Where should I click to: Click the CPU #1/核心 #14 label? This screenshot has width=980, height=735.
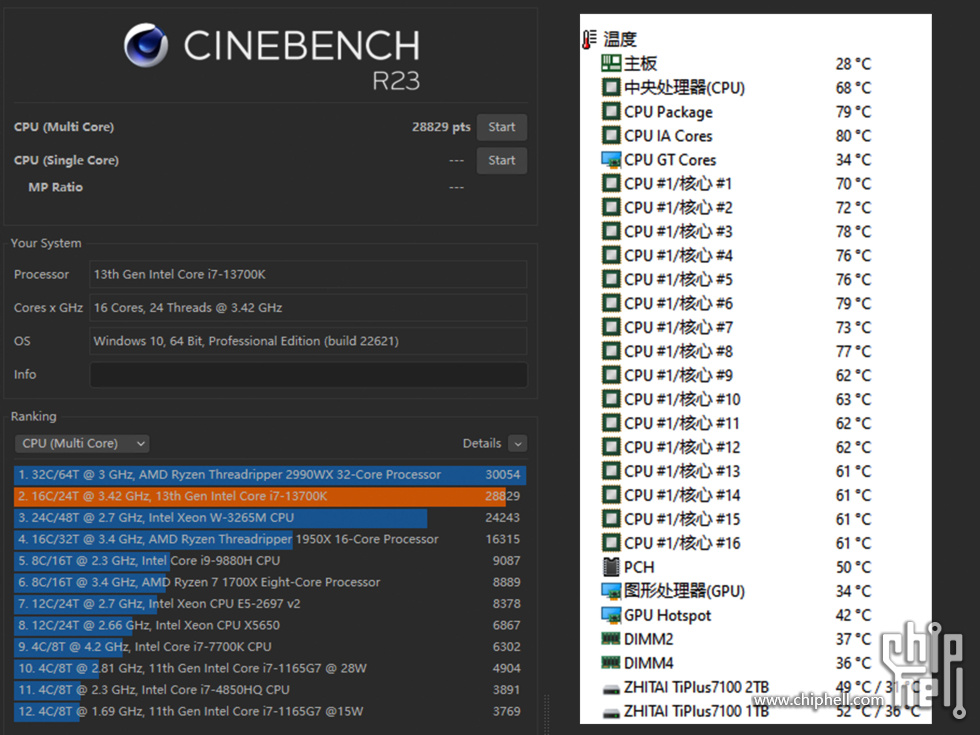(682, 495)
